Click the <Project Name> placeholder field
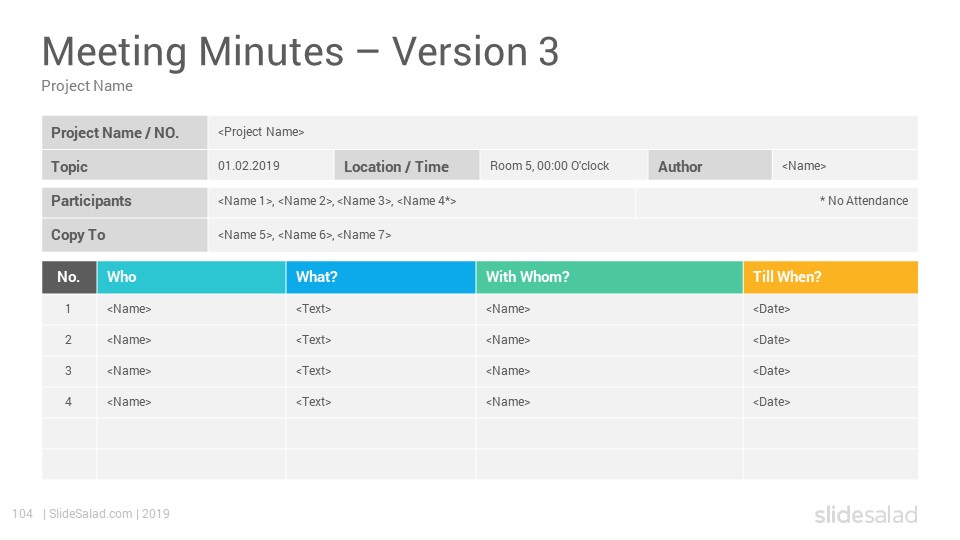 562,132
